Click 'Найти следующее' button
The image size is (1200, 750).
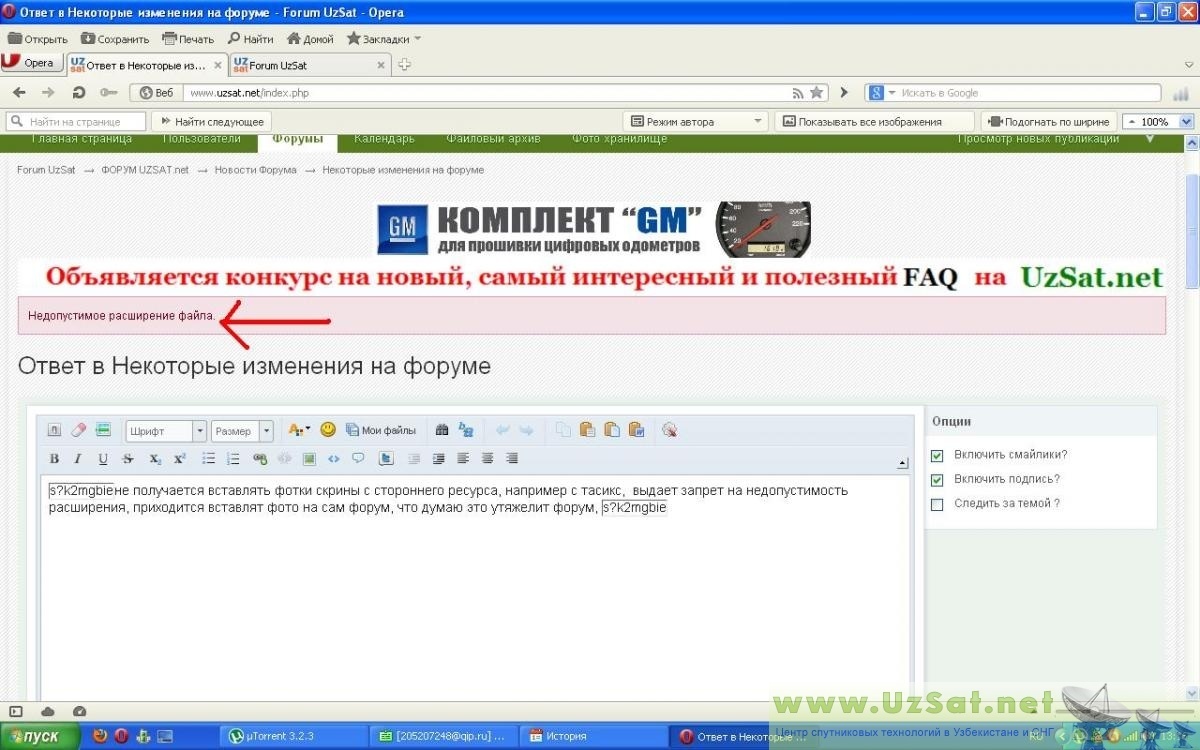(x=212, y=122)
